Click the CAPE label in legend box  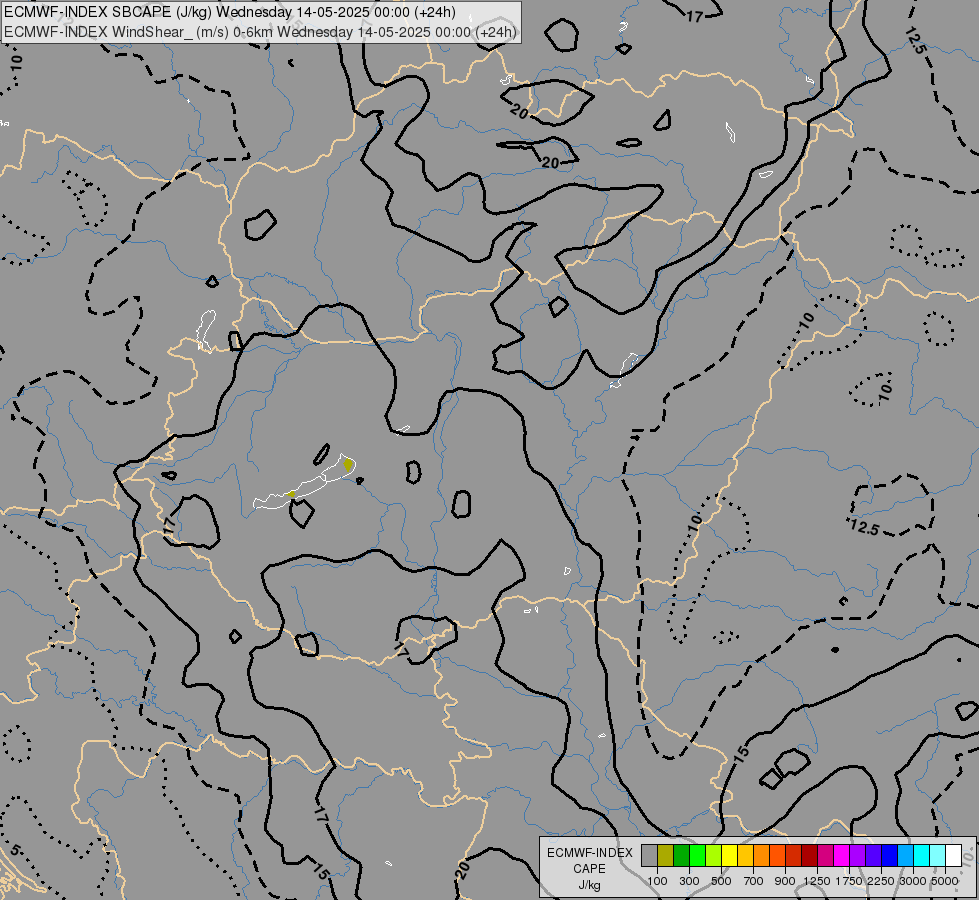point(589,869)
